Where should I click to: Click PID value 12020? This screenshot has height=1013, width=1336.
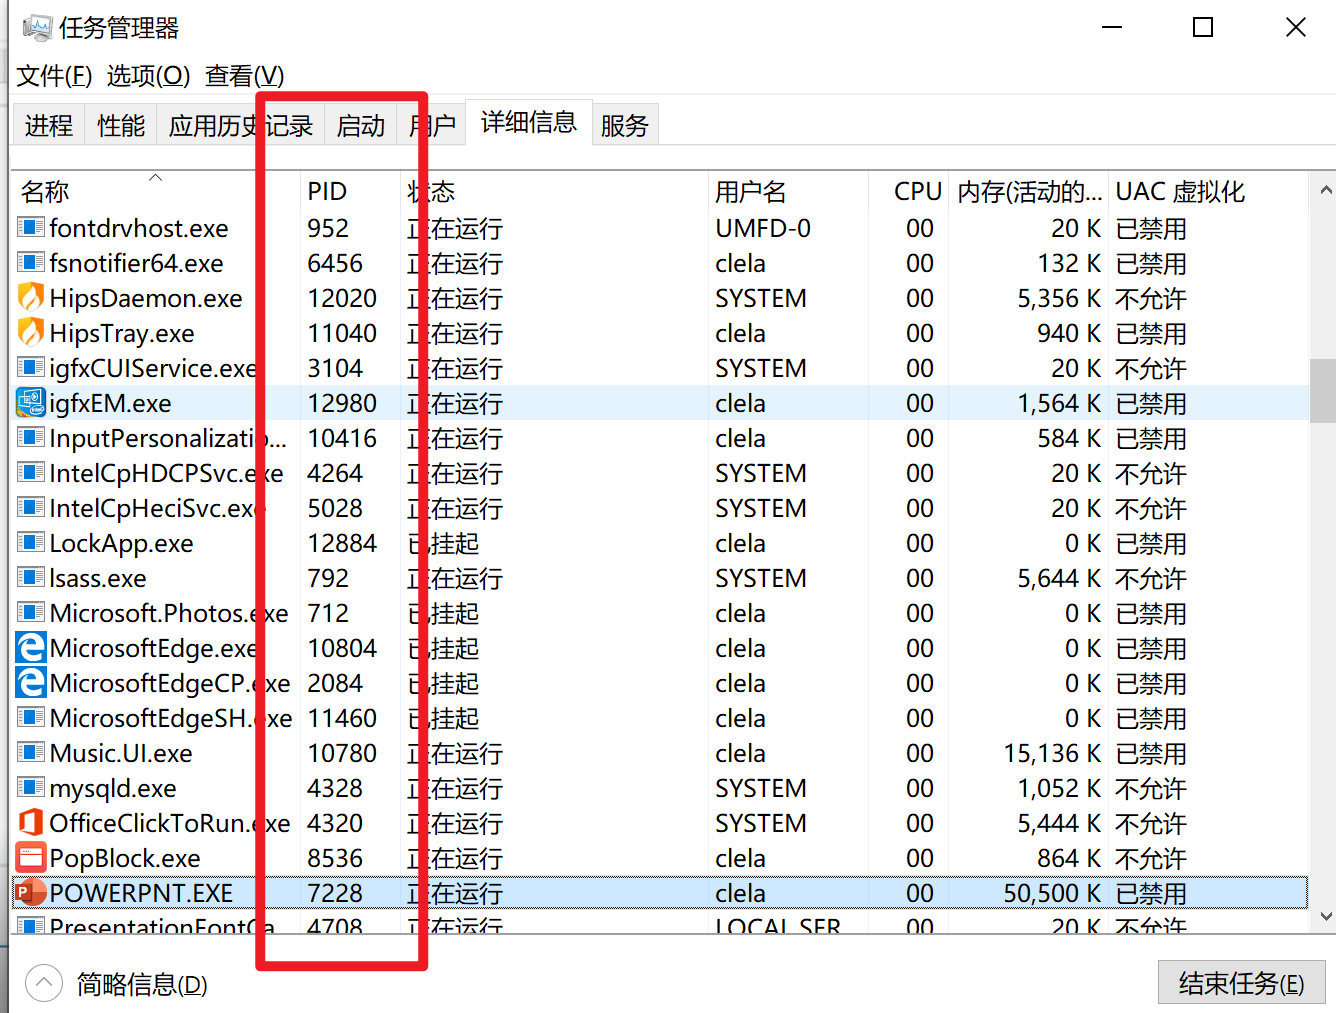(x=342, y=298)
